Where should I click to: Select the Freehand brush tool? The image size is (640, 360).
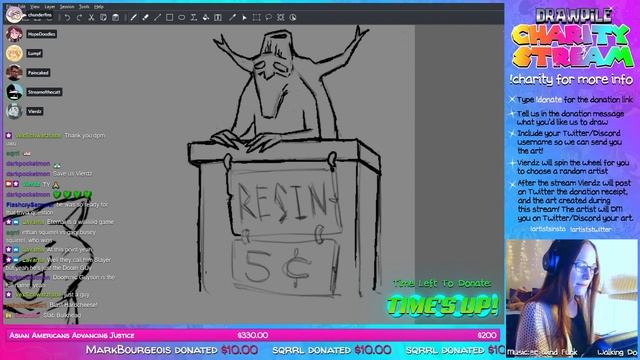tap(133, 18)
